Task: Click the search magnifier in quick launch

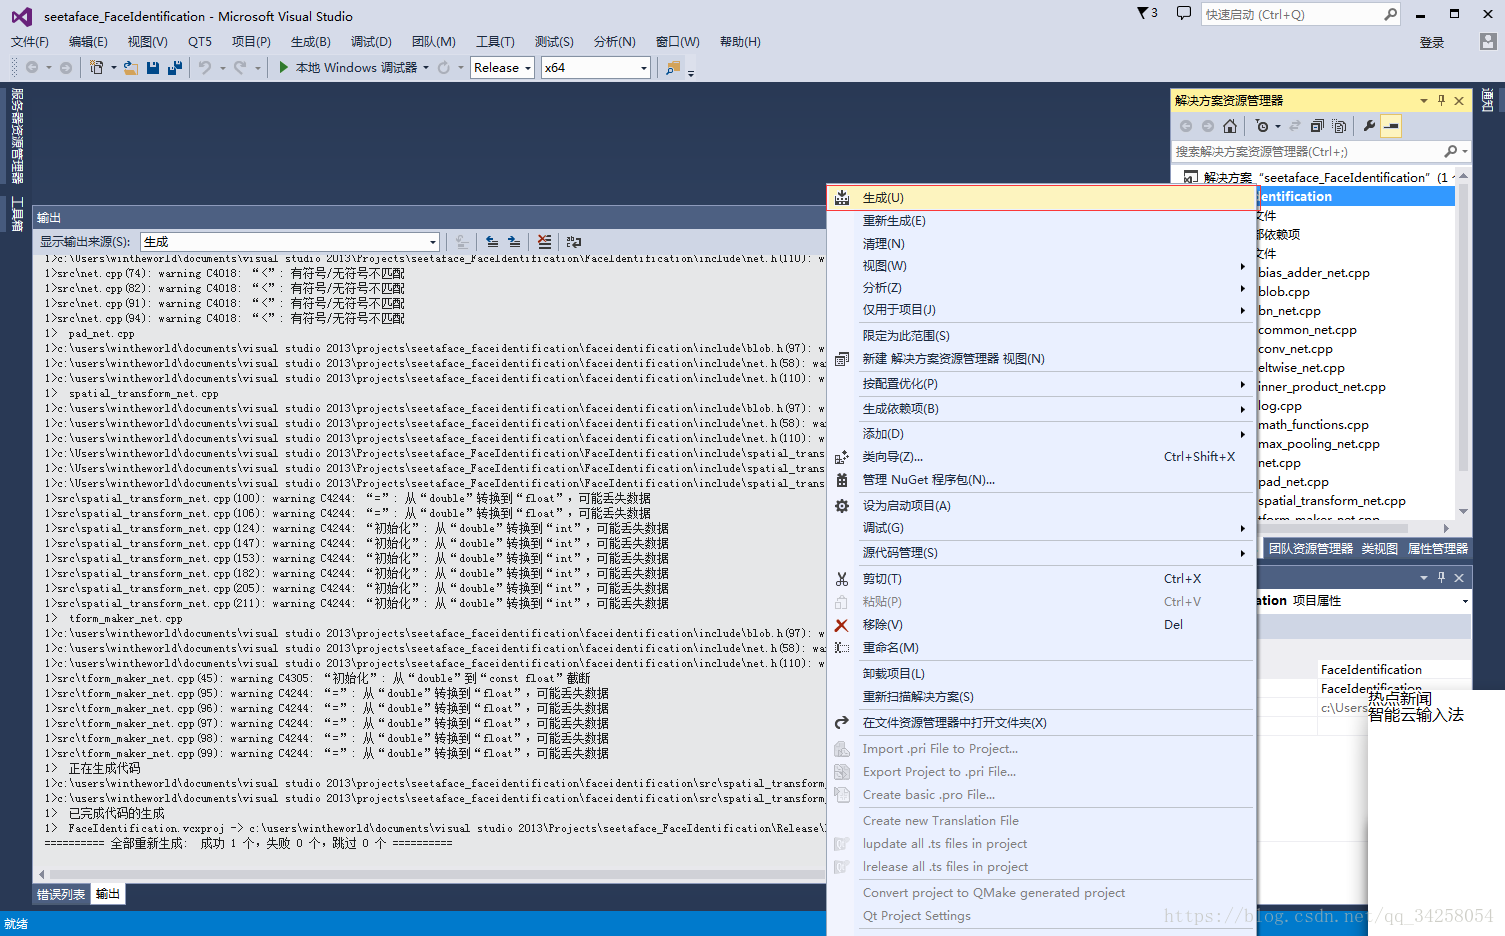Action: point(1390,14)
